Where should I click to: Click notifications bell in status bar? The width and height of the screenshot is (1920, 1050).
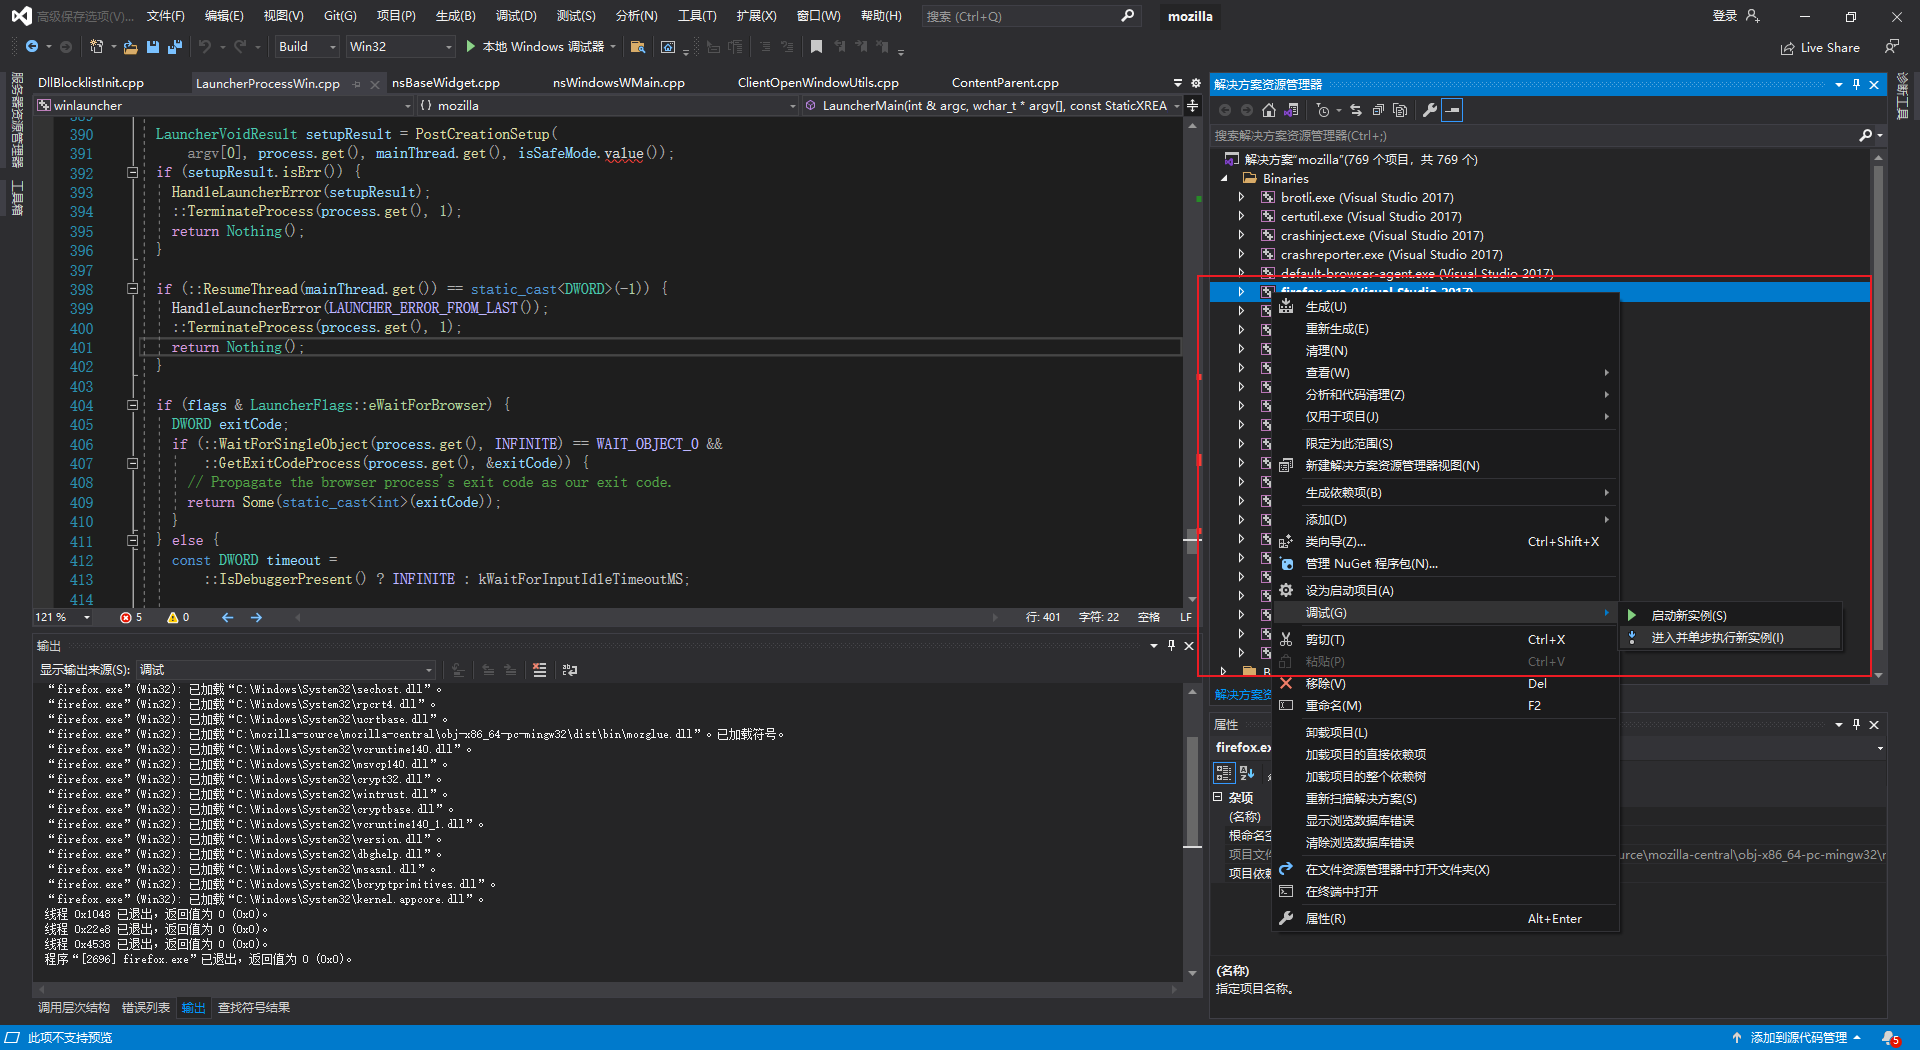pos(1890,1038)
